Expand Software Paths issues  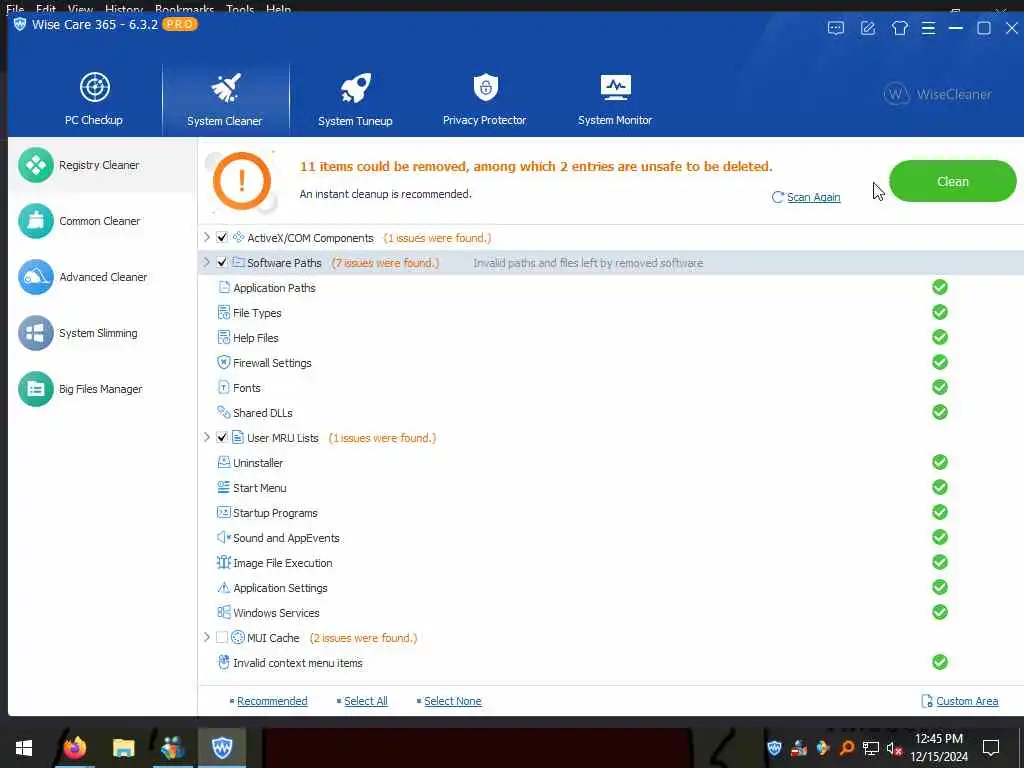[207, 262]
